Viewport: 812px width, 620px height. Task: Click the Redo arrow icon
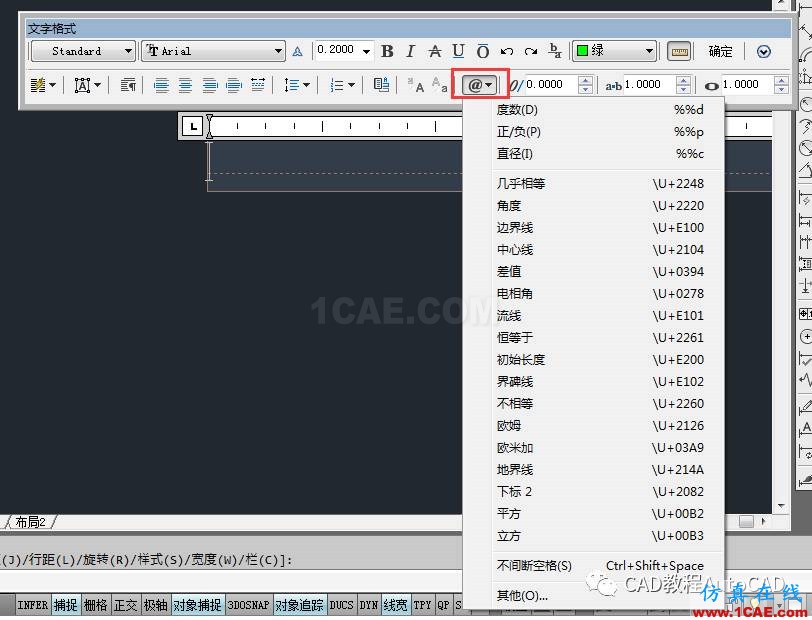(x=530, y=51)
